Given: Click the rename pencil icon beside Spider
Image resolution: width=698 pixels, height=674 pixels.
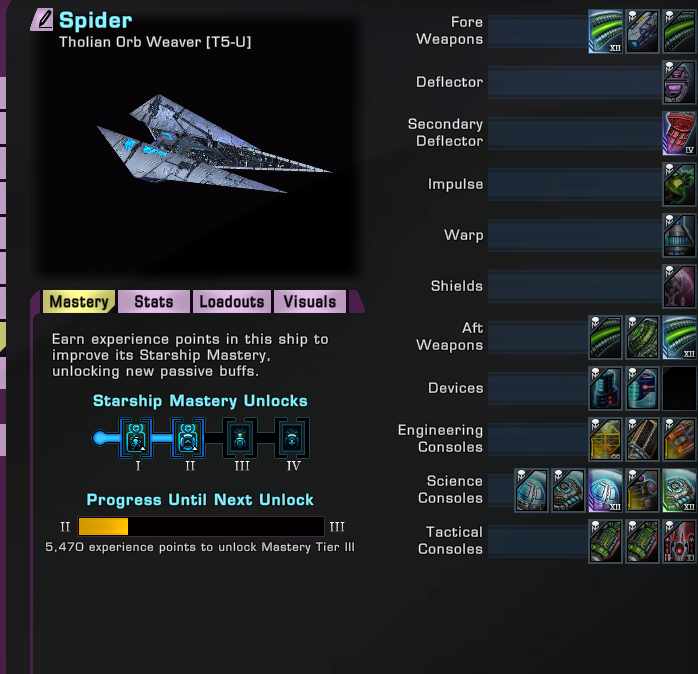Looking at the screenshot, I should 42,20.
